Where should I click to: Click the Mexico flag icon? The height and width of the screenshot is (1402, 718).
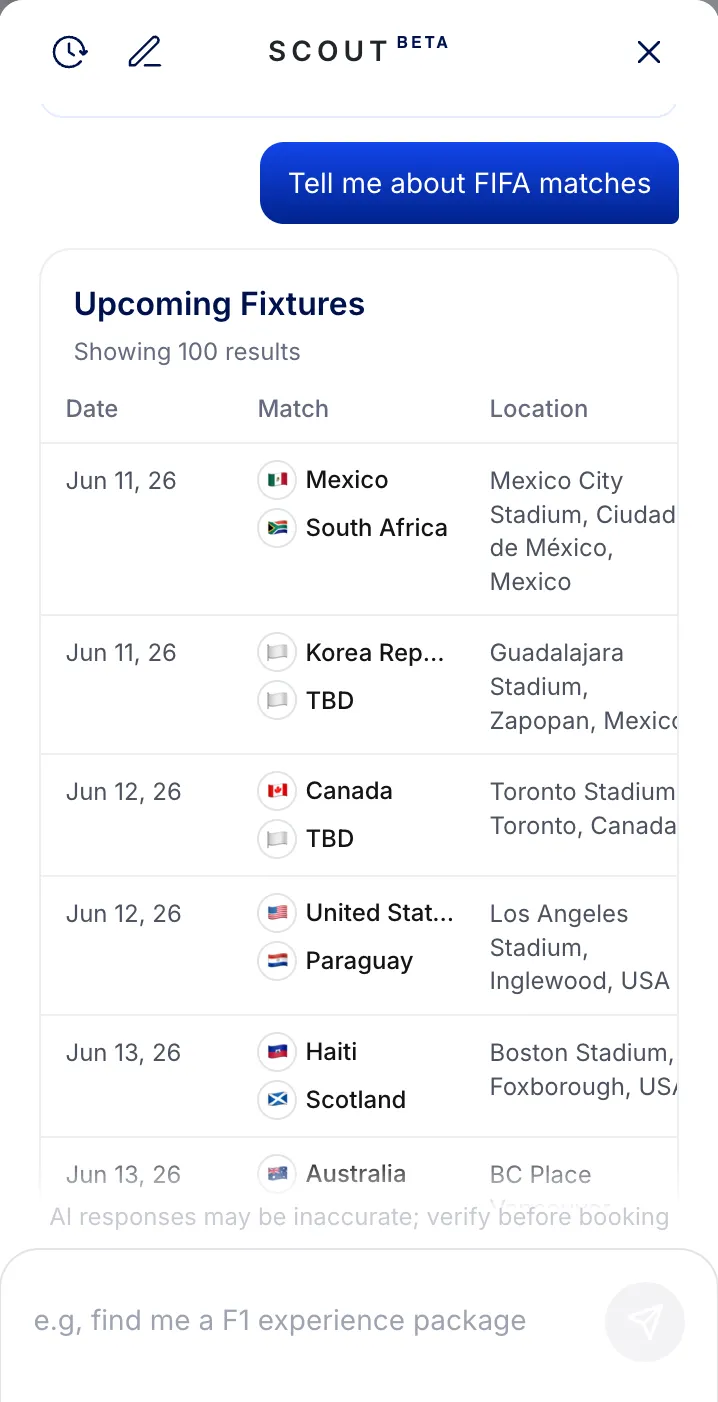pyautogui.click(x=276, y=480)
